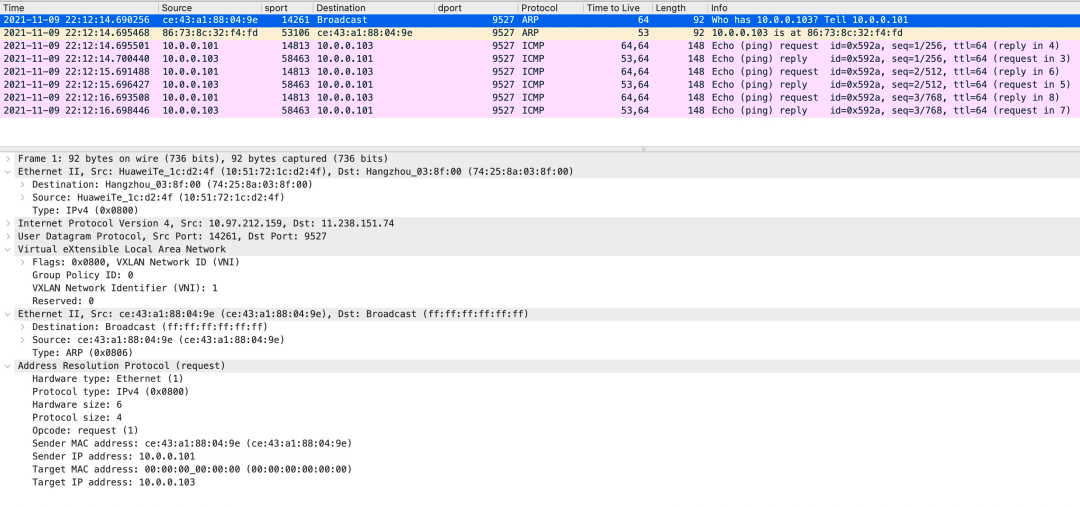Select the Echo request seq=2/512 packet
Image resolution: width=1080 pixels, height=507 pixels.
[x=540, y=72]
